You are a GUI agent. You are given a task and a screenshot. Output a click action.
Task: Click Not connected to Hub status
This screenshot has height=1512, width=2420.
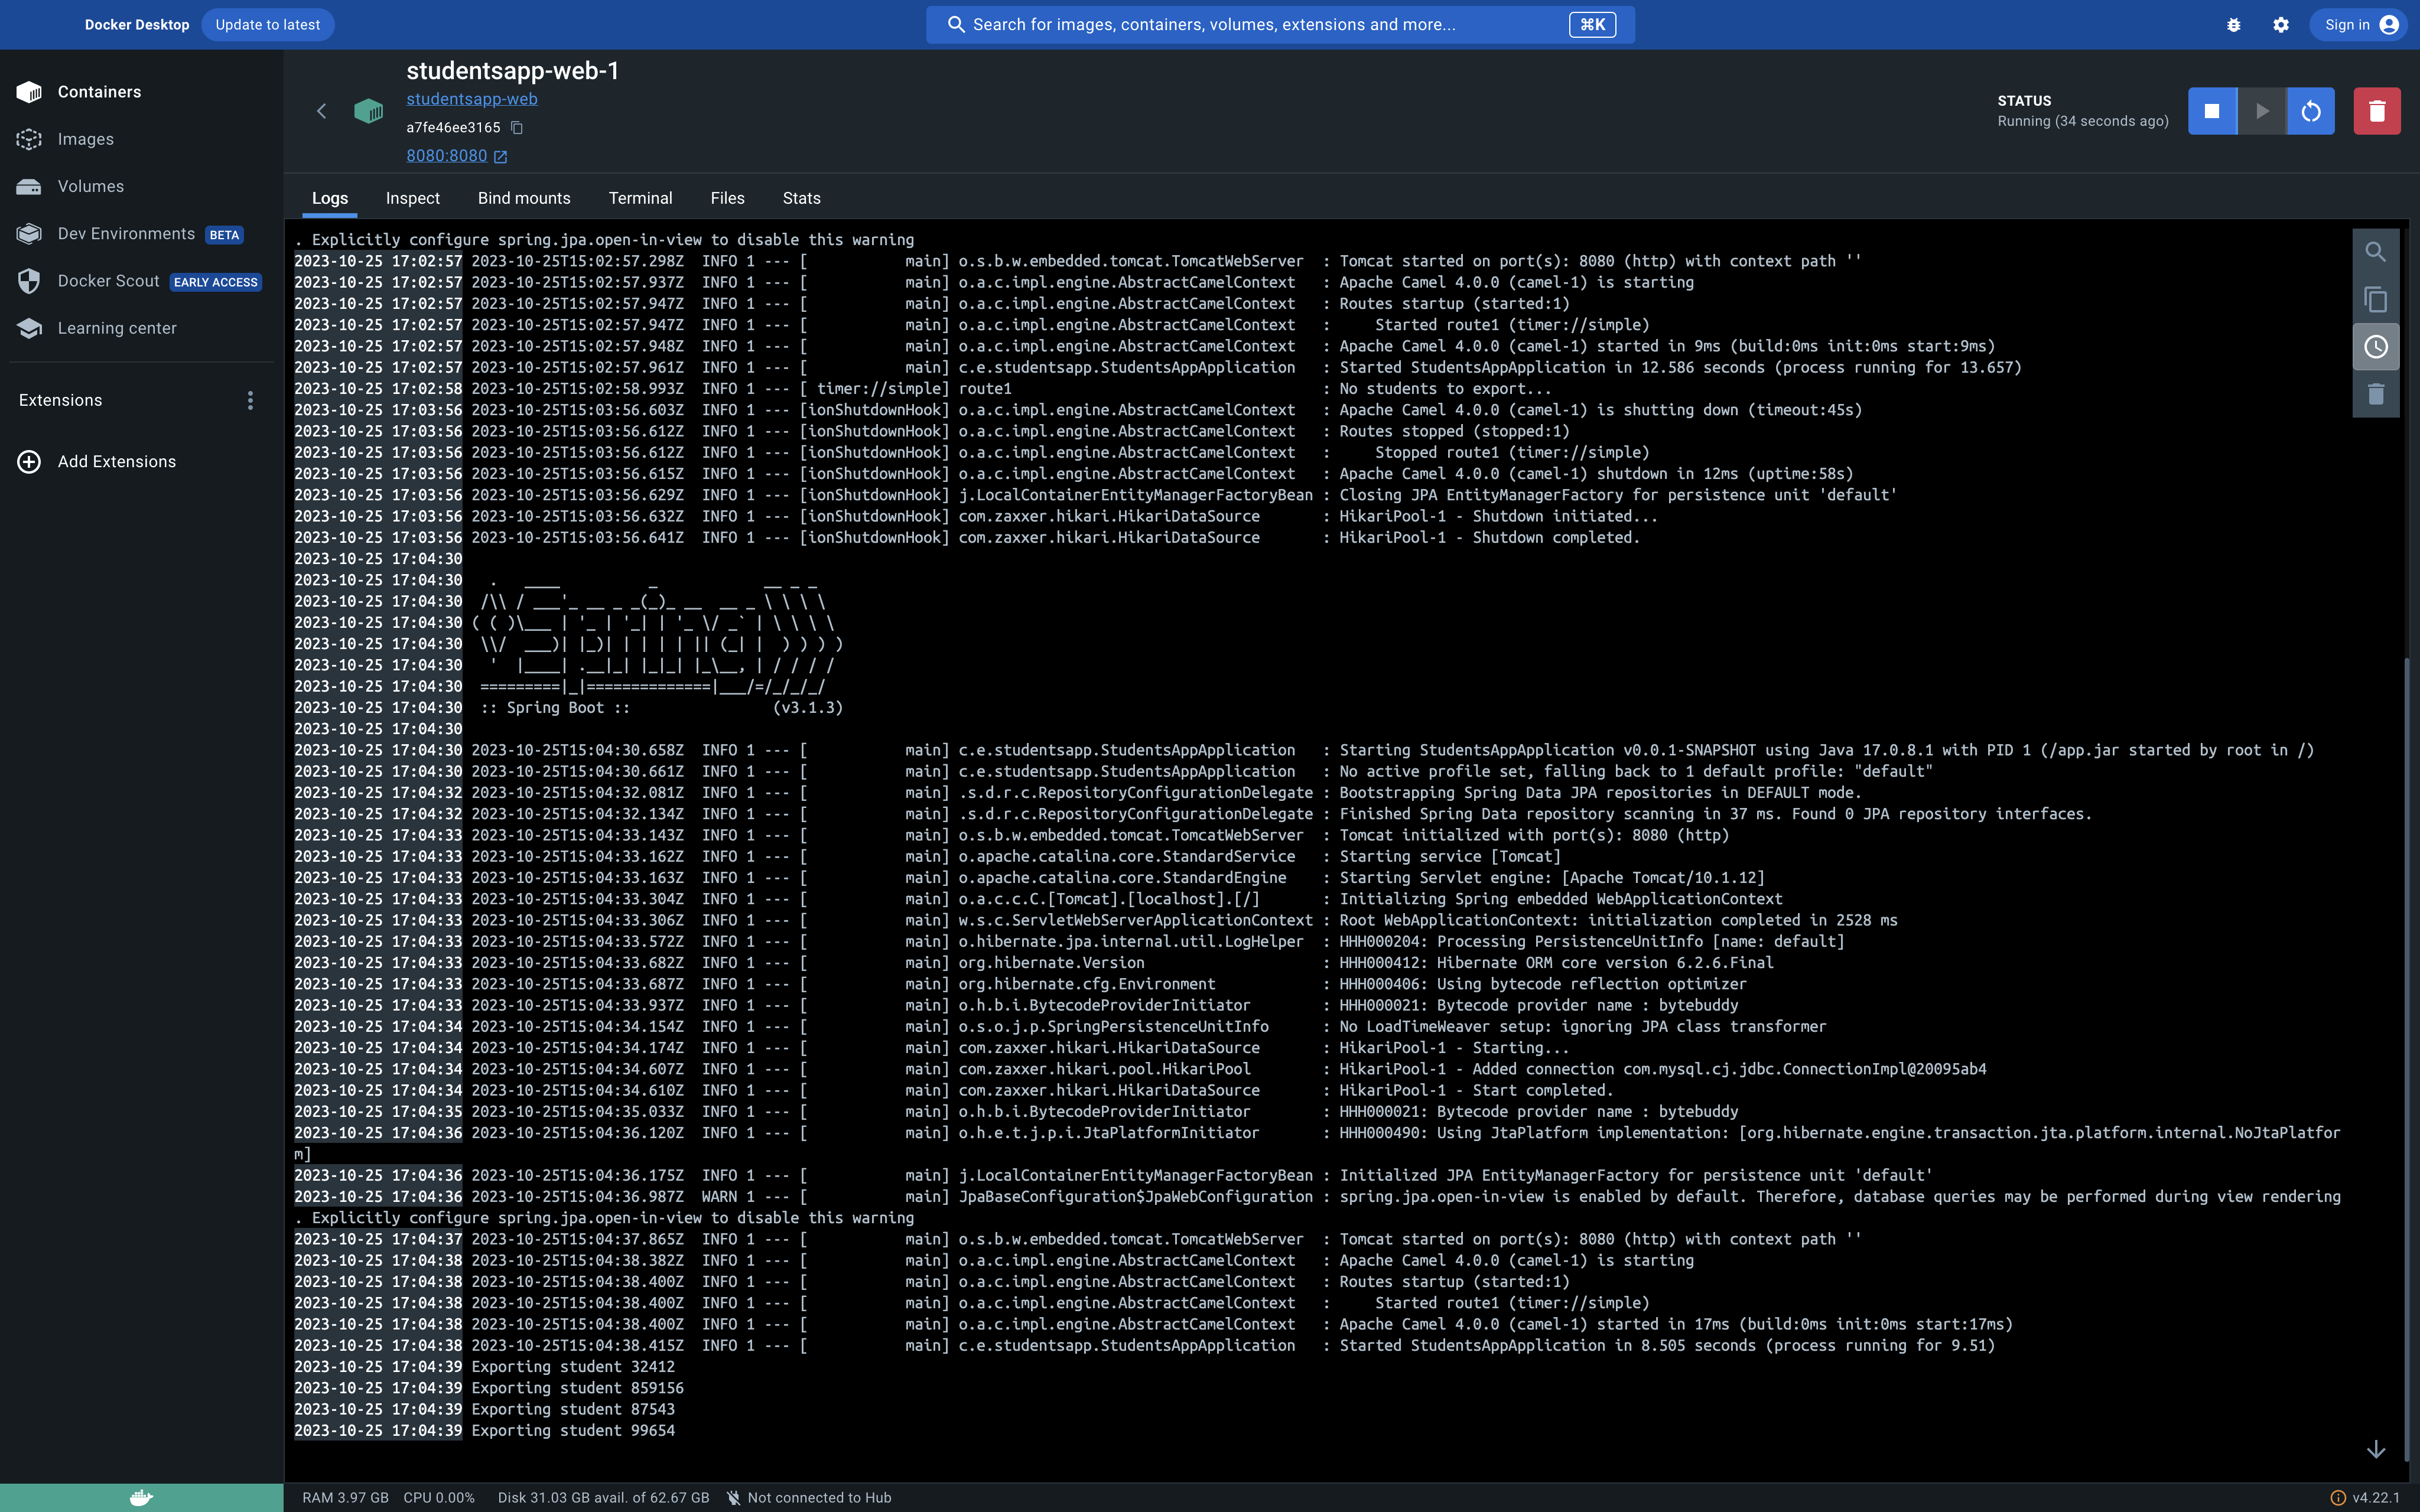point(808,1497)
